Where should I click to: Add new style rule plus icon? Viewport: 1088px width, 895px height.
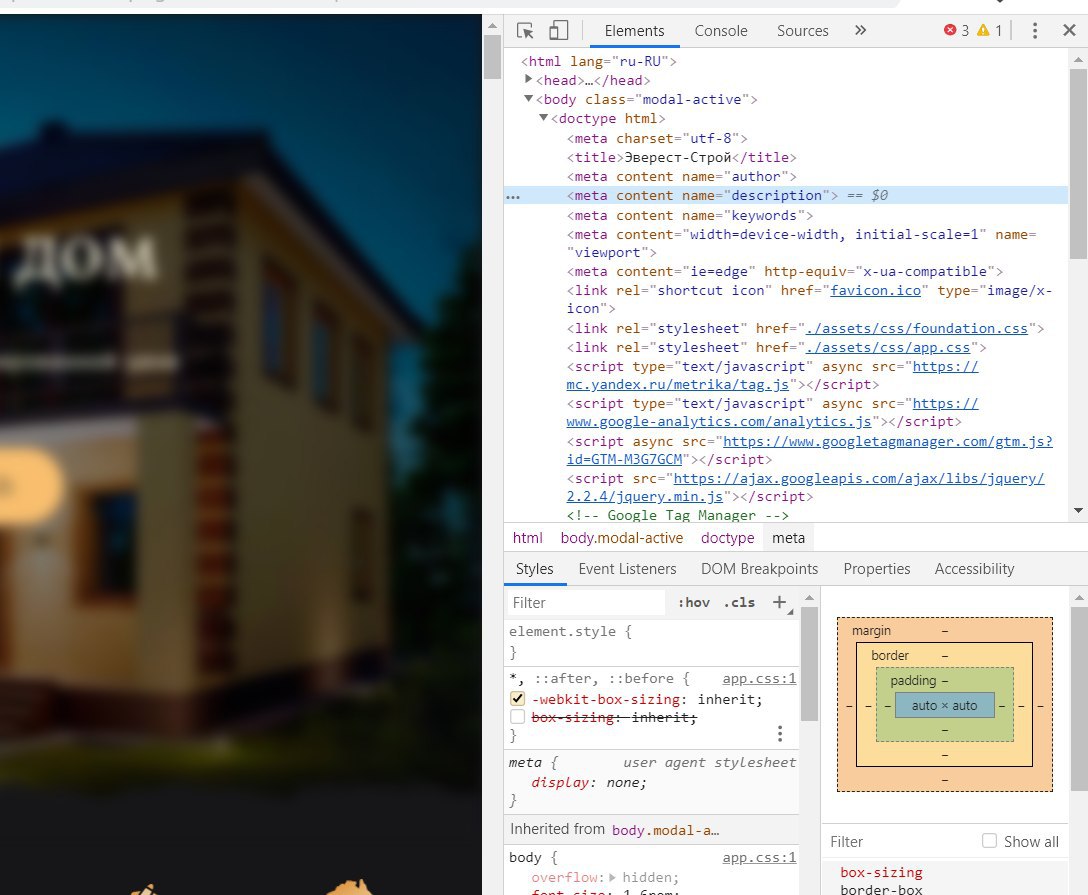pyautogui.click(x=780, y=602)
